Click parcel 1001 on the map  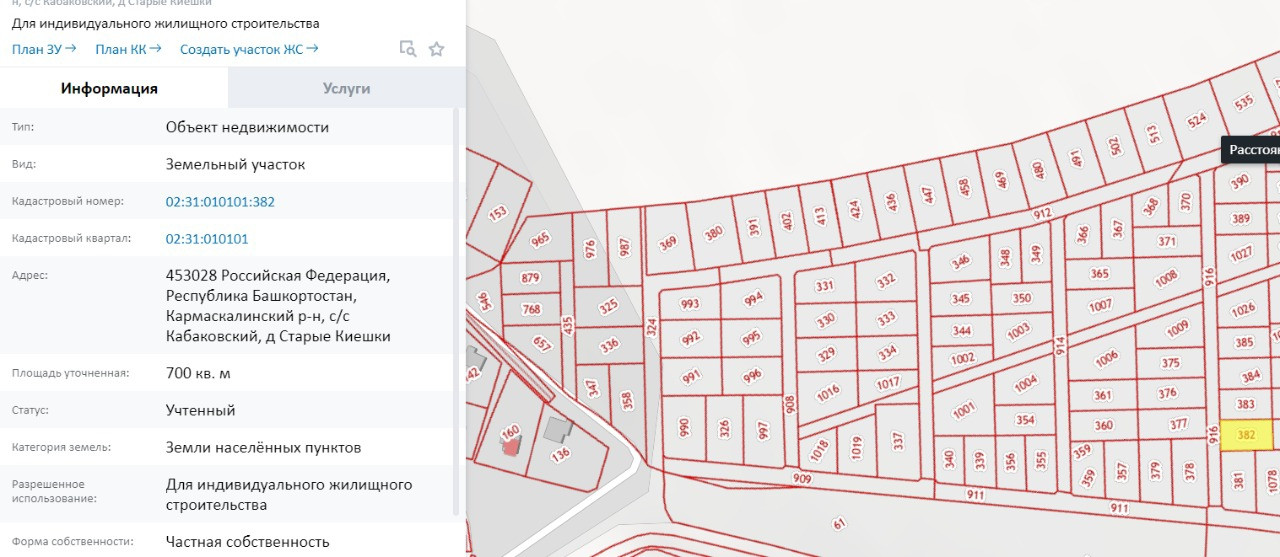pyautogui.click(x=963, y=410)
